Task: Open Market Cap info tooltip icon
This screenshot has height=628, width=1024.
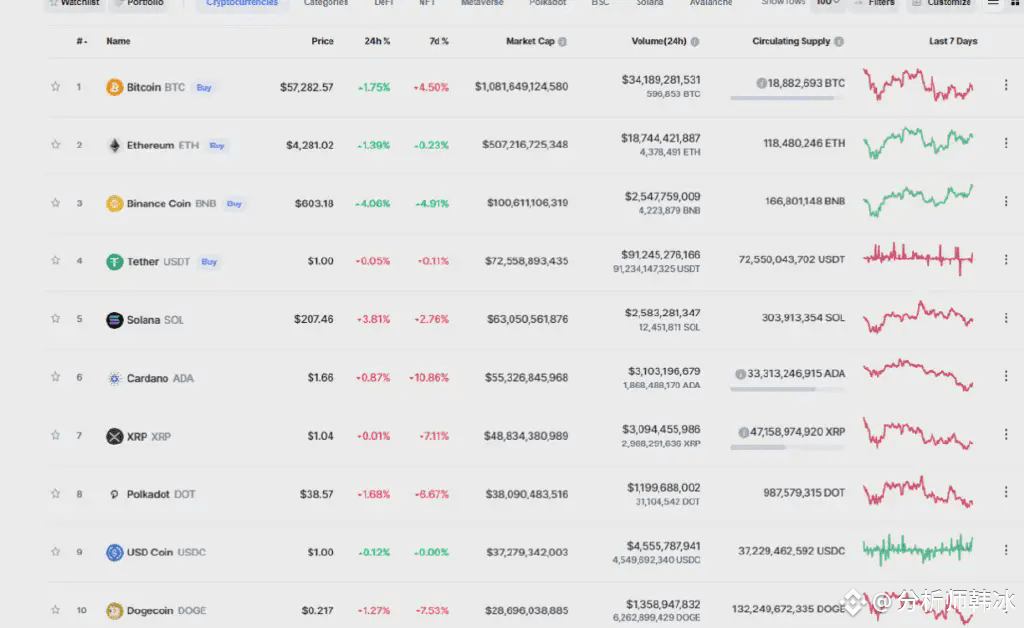Action: coord(562,42)
